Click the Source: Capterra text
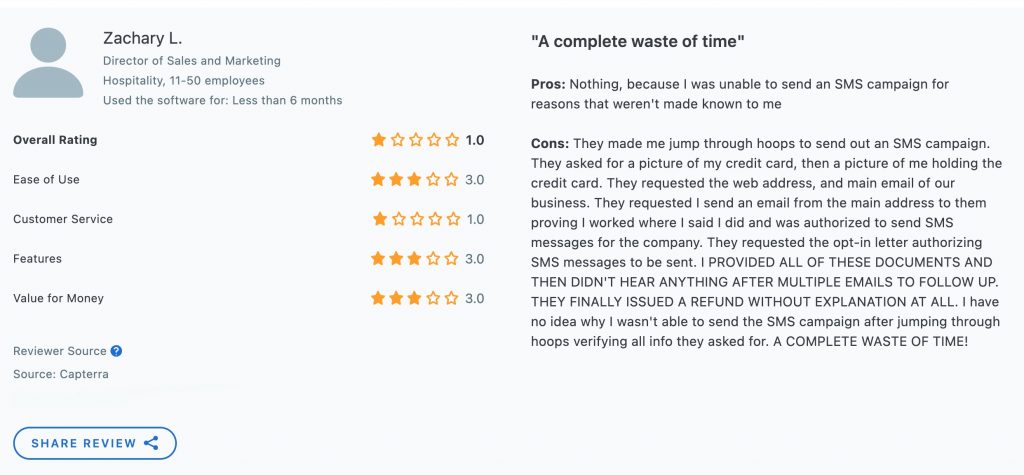This screenshot has width=1024, height=475. (61, 374)
